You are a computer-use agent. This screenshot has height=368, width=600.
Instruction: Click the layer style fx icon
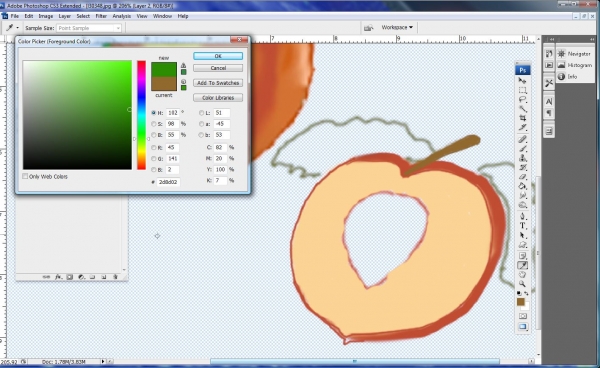tap(58, 277)
